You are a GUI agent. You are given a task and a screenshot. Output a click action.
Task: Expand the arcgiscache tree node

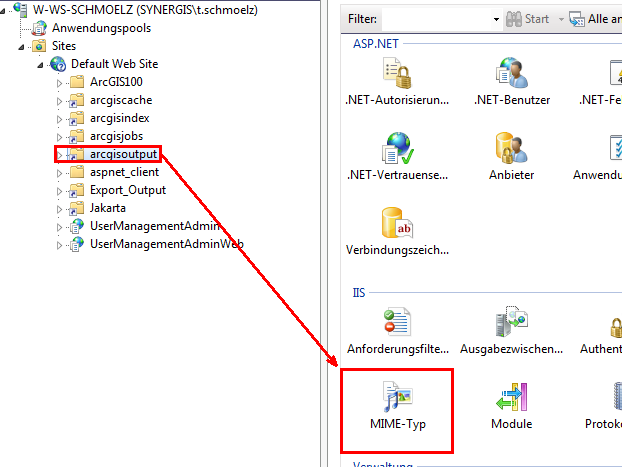pos(59,101)
